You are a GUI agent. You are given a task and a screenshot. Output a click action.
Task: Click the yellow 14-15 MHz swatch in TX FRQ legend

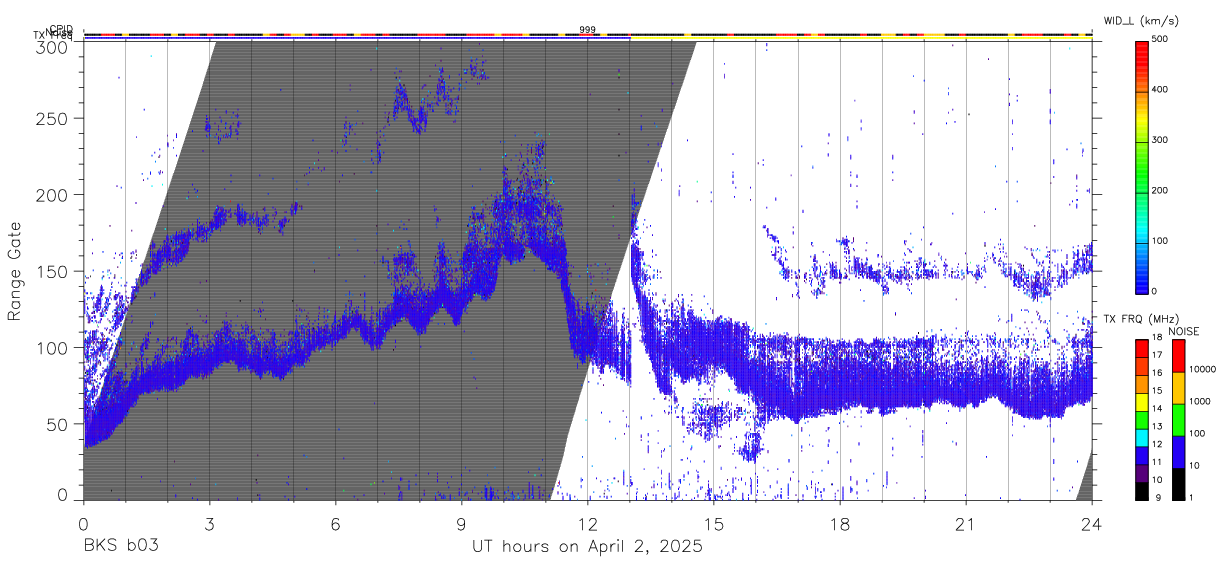(x=1142, y=404)
